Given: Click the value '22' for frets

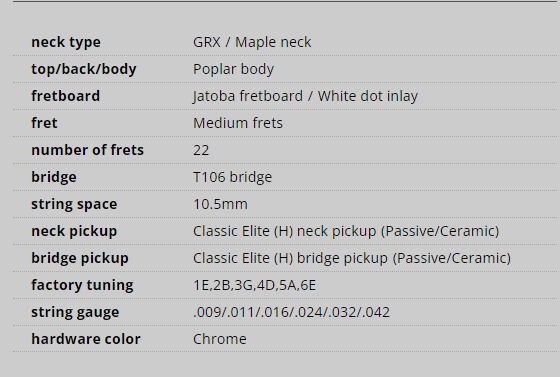Looking at the screenshot, I should pyautogui.click(x=201, y=150).
